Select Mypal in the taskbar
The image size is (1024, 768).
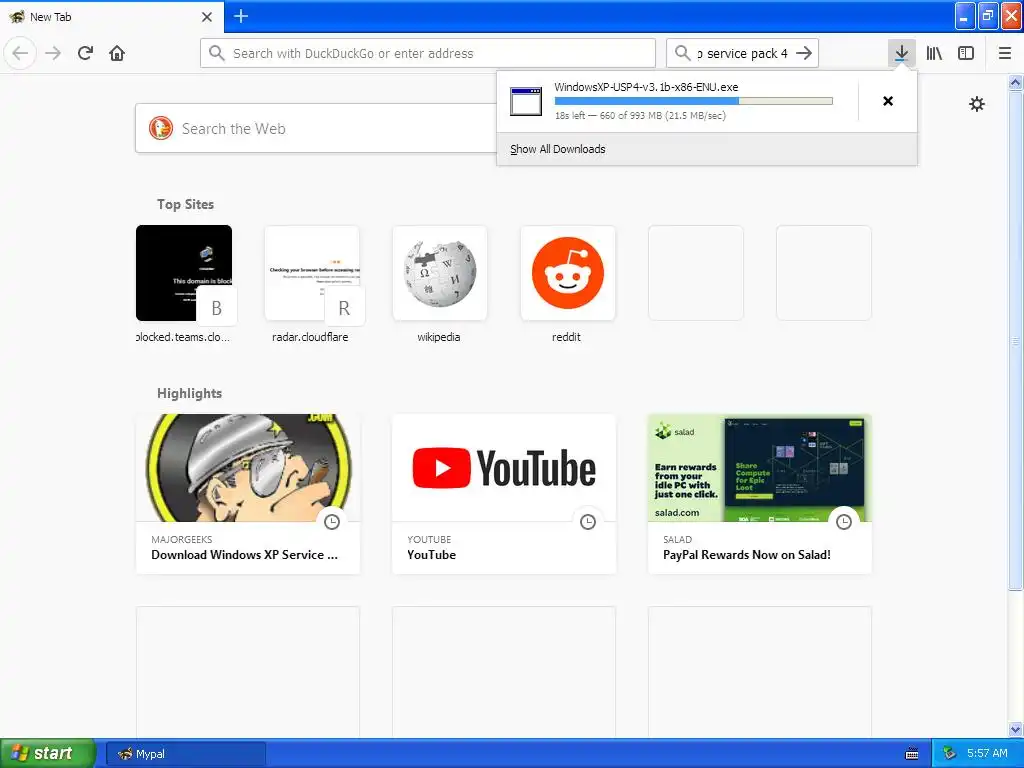pos(187,754)
